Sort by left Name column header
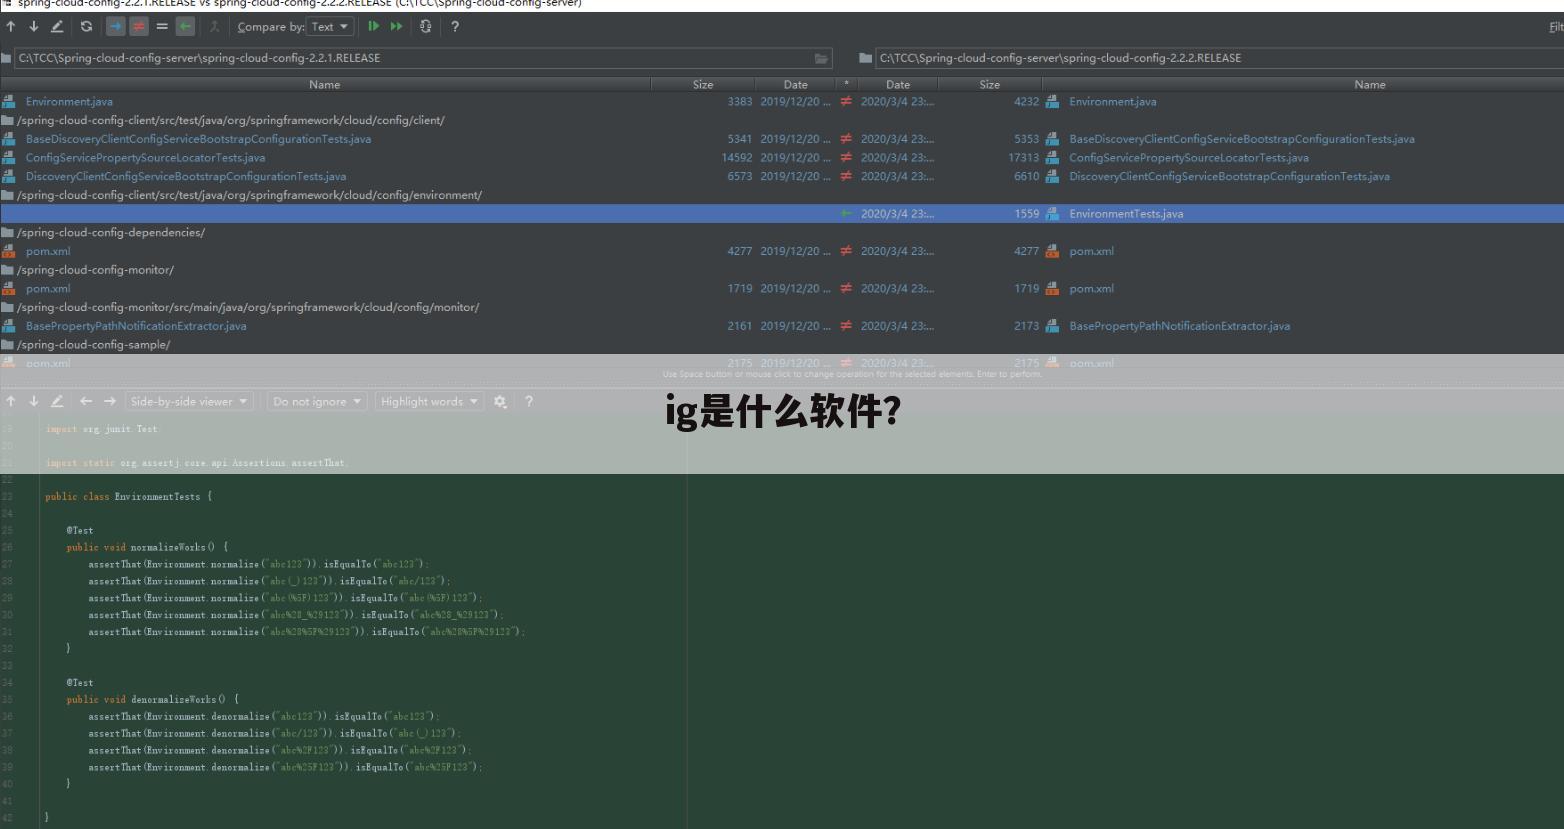 pos(325,85)
